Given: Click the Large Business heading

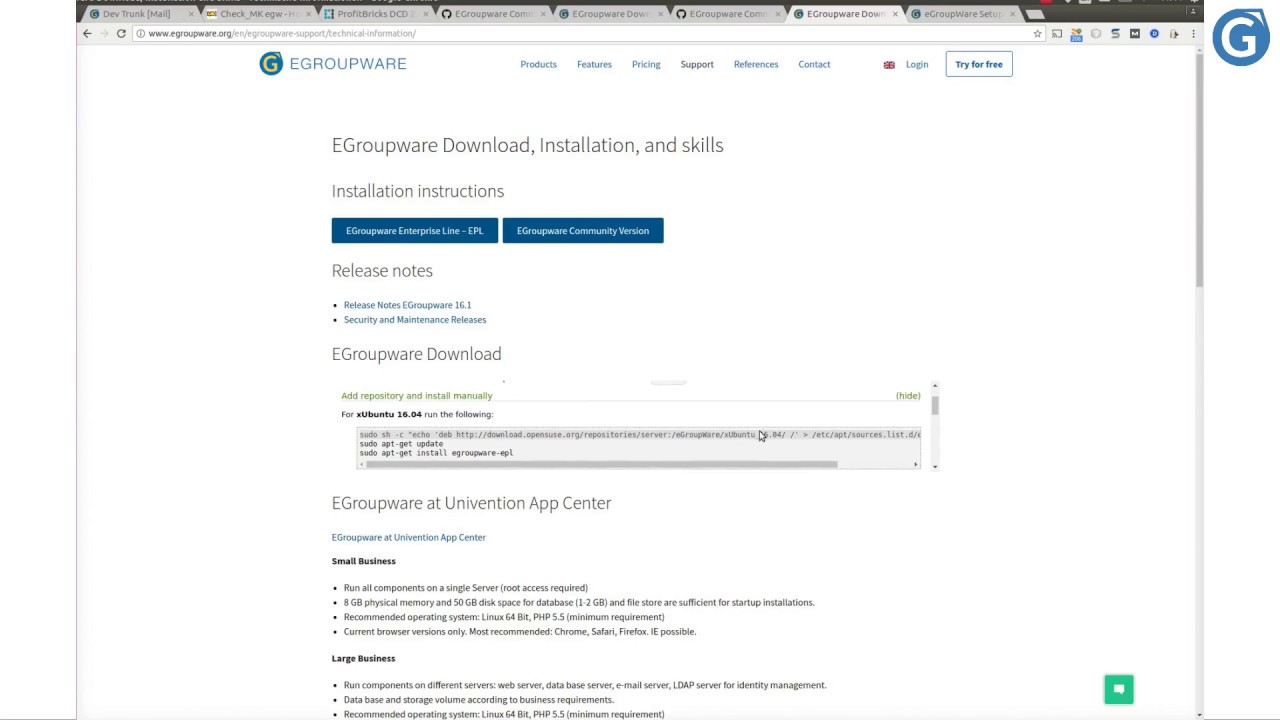Looking at the screenshot, I should point(364,658).
